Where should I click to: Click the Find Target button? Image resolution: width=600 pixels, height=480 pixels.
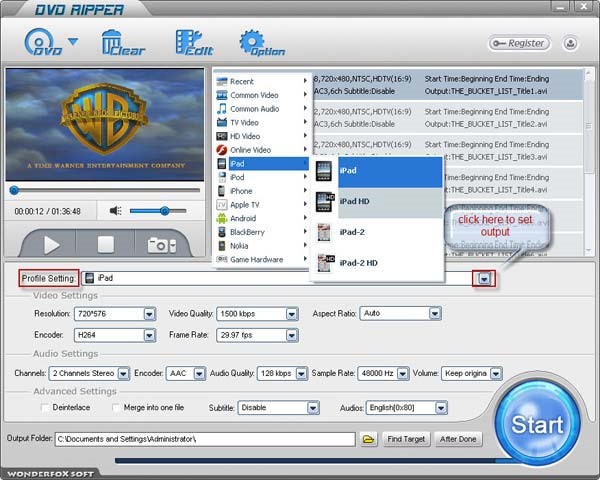tap(406, 439)
